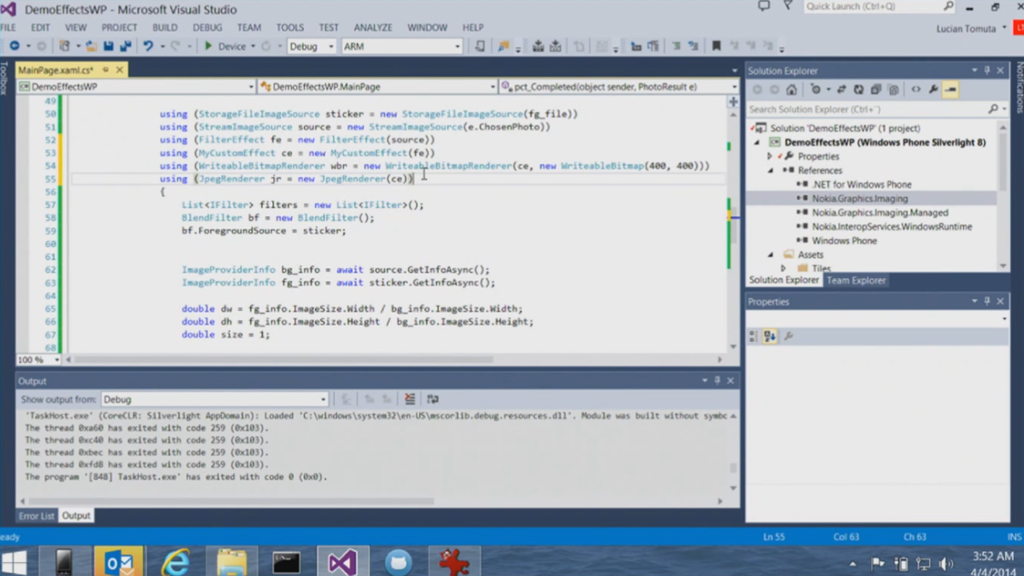This screenshot has width=1024, height=576.
Task: Toggle auto-hide pin on the Solution Explorer panel
Action: click(987, 71)
